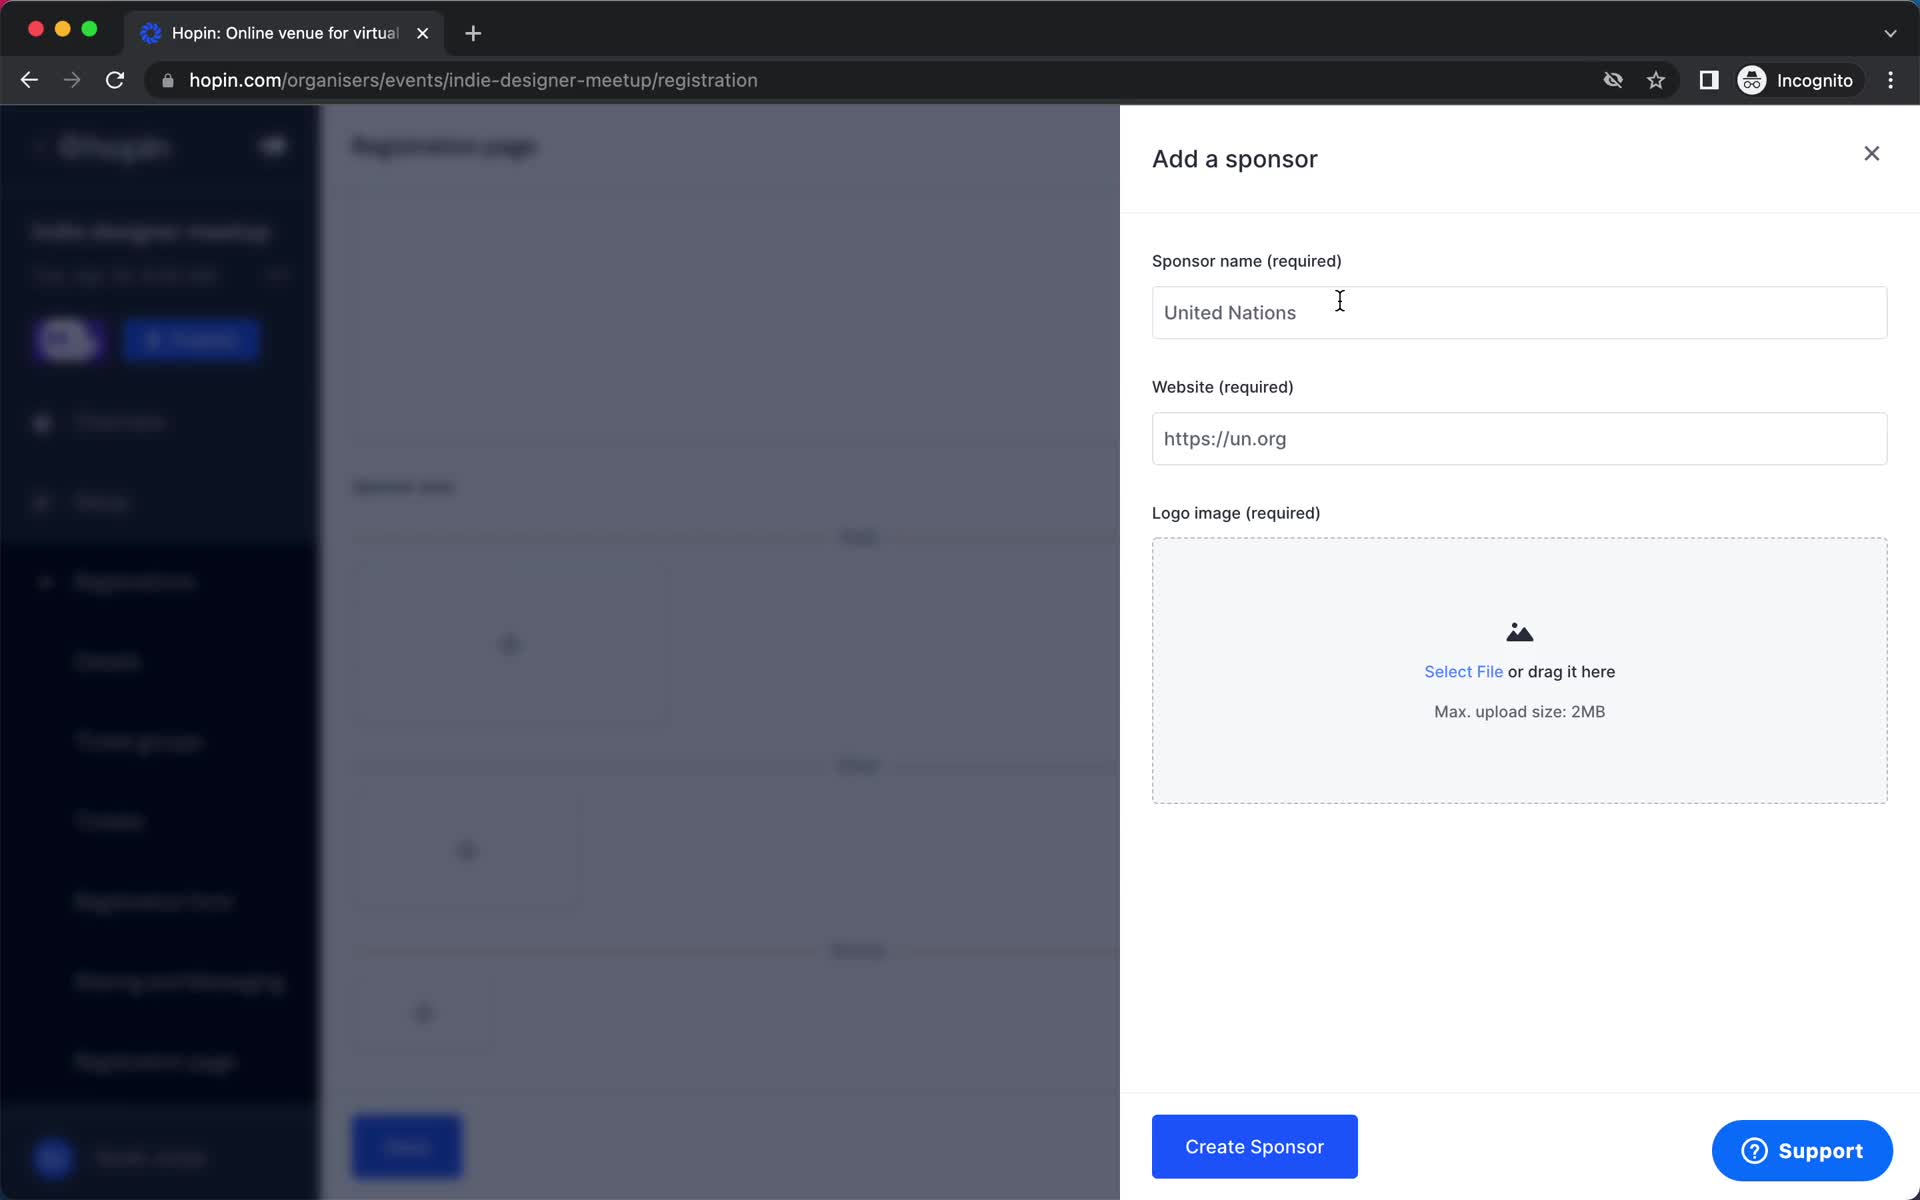Click the 'Max. upload size: 2MB' text

[1519, 712]
